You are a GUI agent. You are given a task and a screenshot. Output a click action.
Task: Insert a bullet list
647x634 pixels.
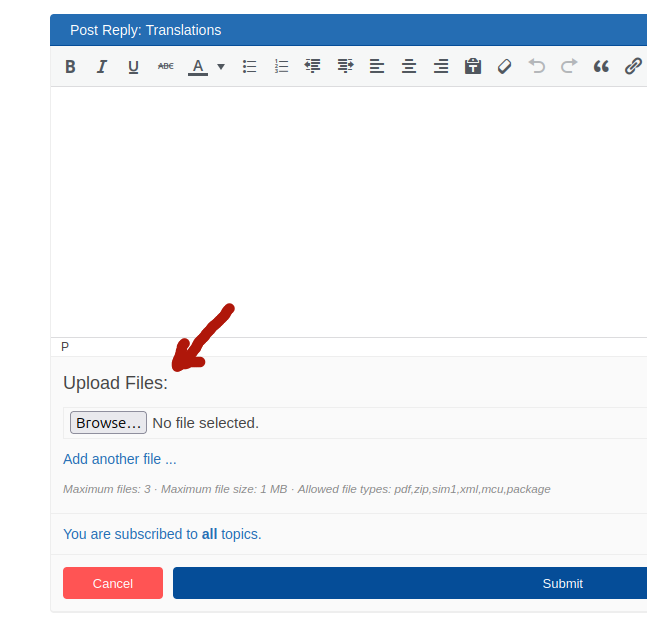pos(250,67)
